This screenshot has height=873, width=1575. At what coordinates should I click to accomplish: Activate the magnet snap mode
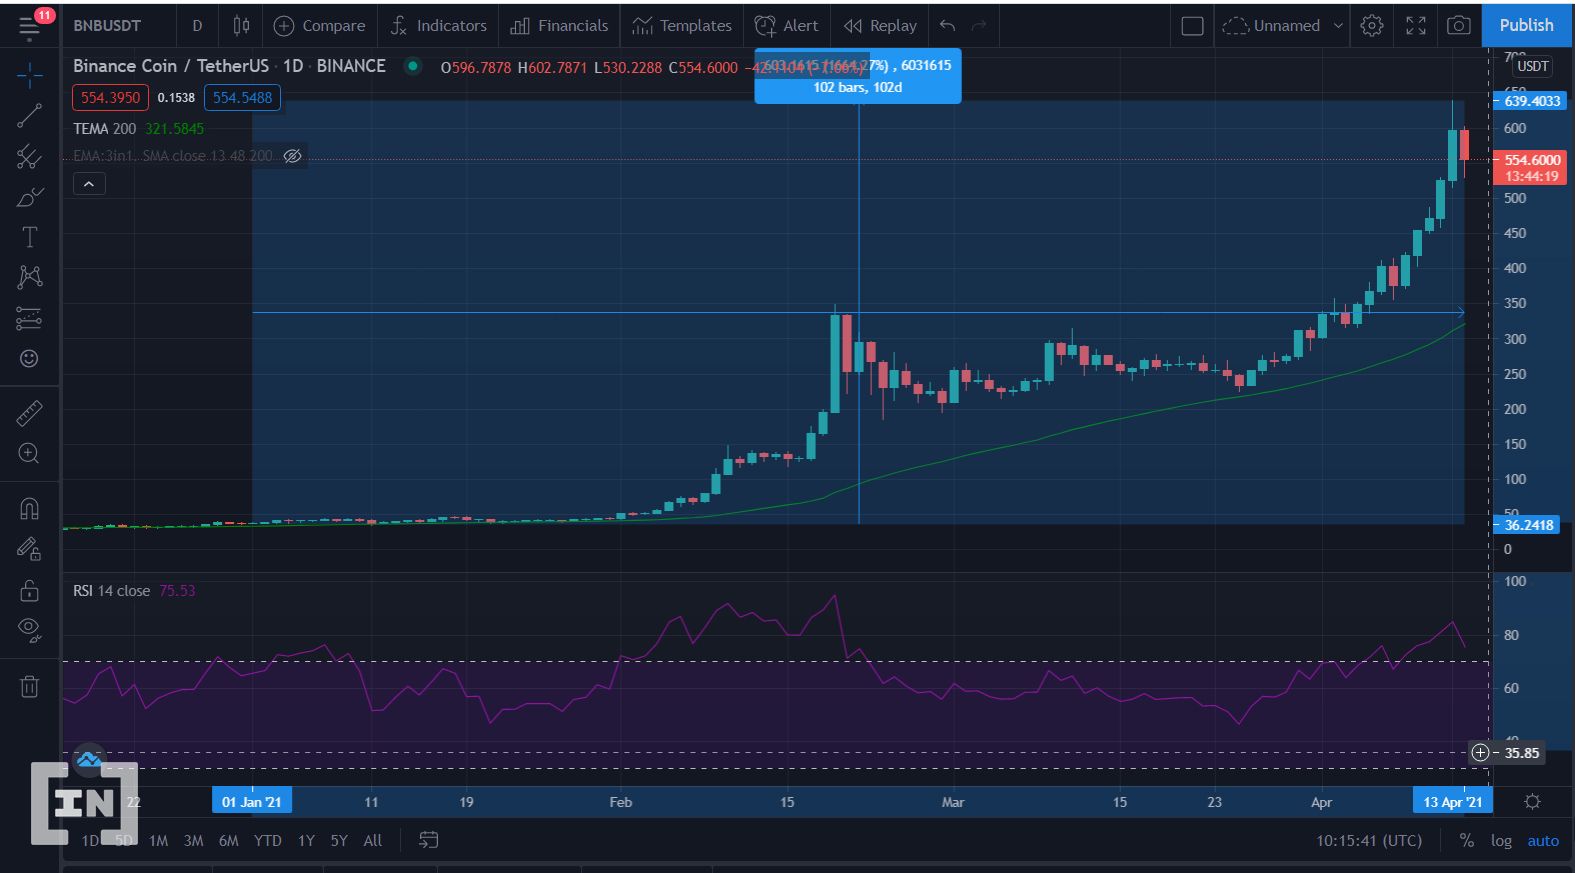(x=29, y=508)
